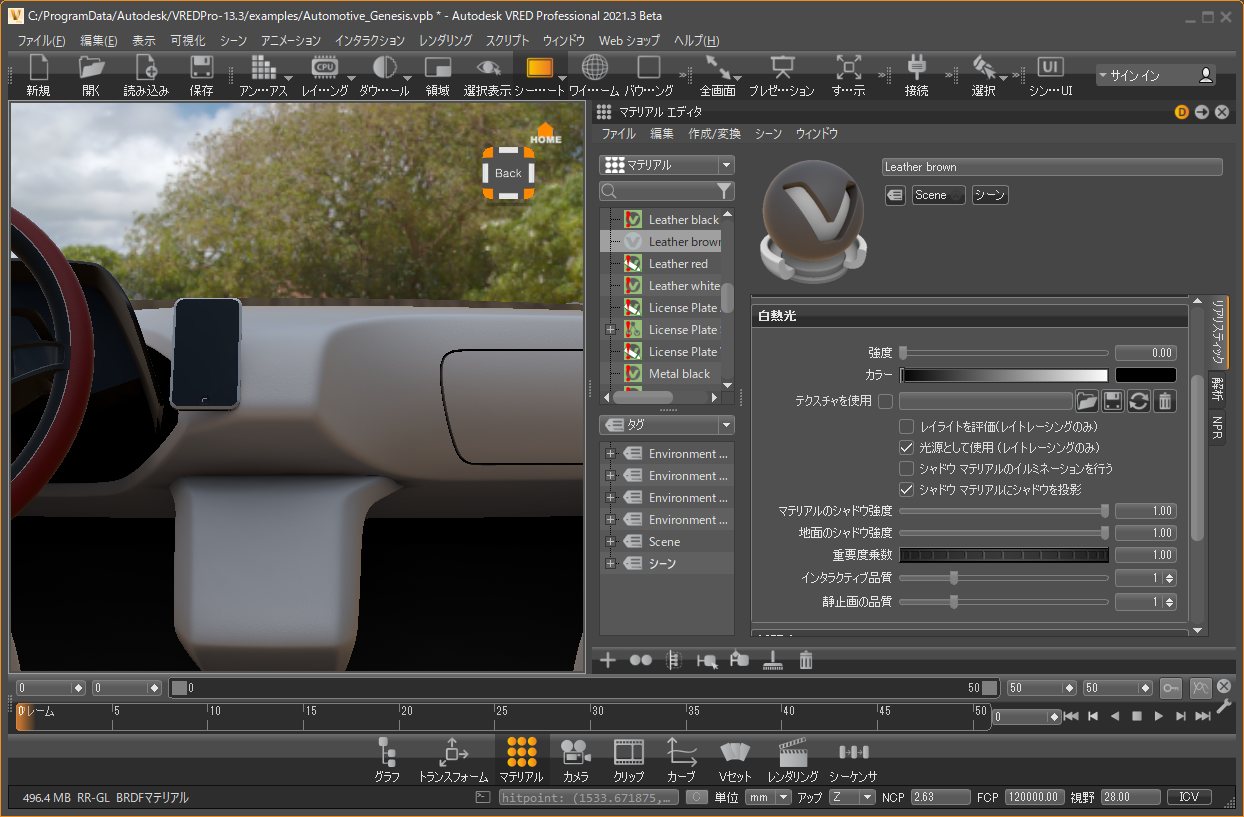Screen dimensions: 1244x817
Task: Toggle the circular button beside the hitpoint field
Action: [x=698, y=797]
